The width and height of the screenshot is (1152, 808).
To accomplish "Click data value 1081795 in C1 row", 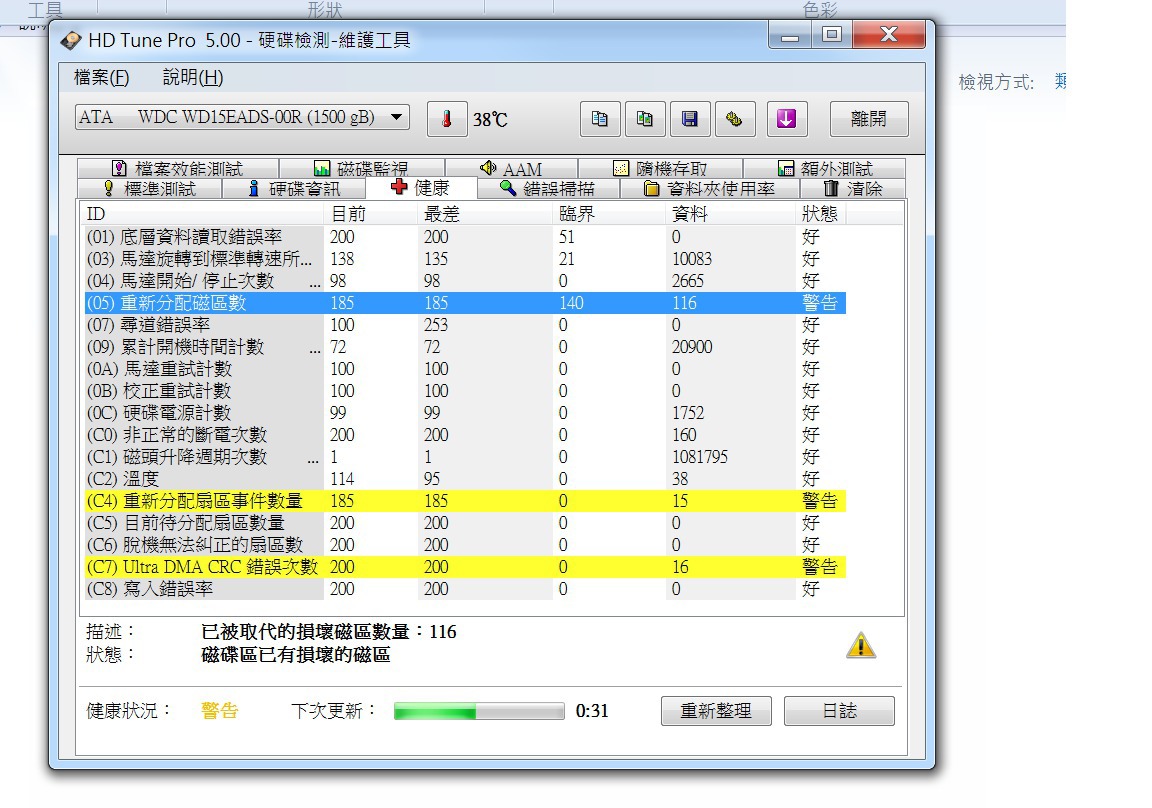I will pyautogui.click(x=699, y=457).
